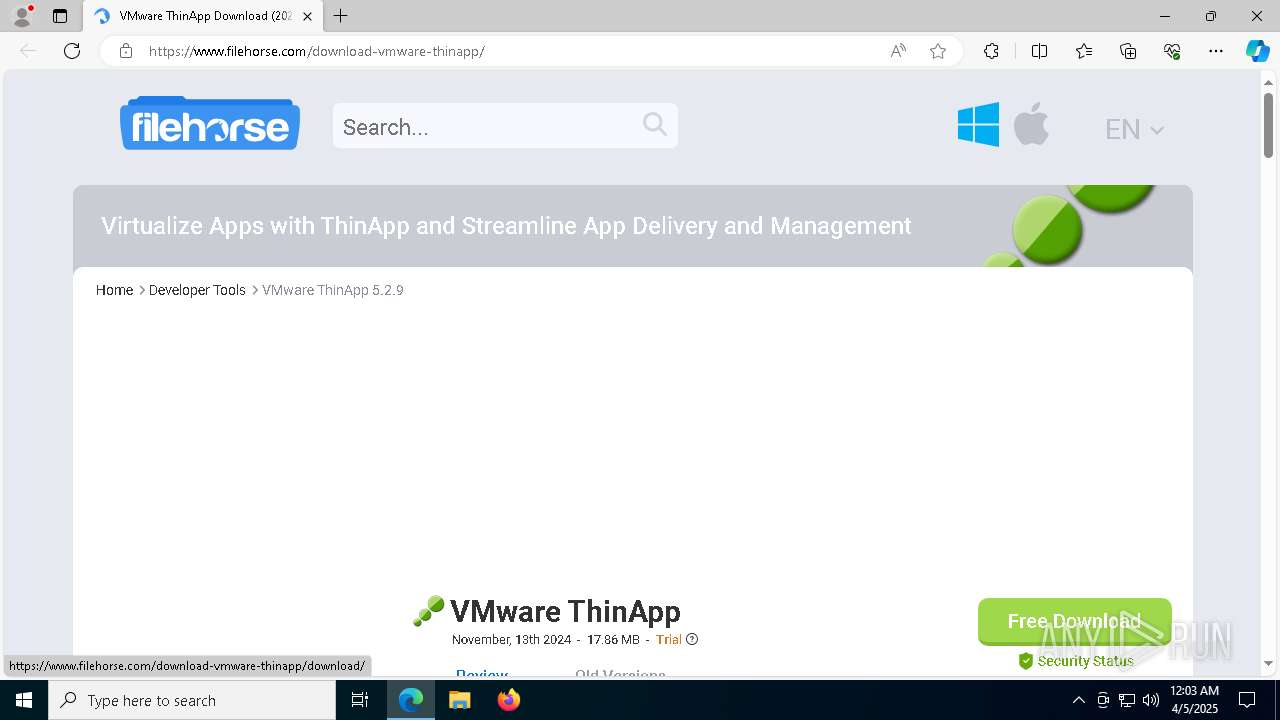
Task: Open the clock and date flyout
Action: tap(1194, 700)
